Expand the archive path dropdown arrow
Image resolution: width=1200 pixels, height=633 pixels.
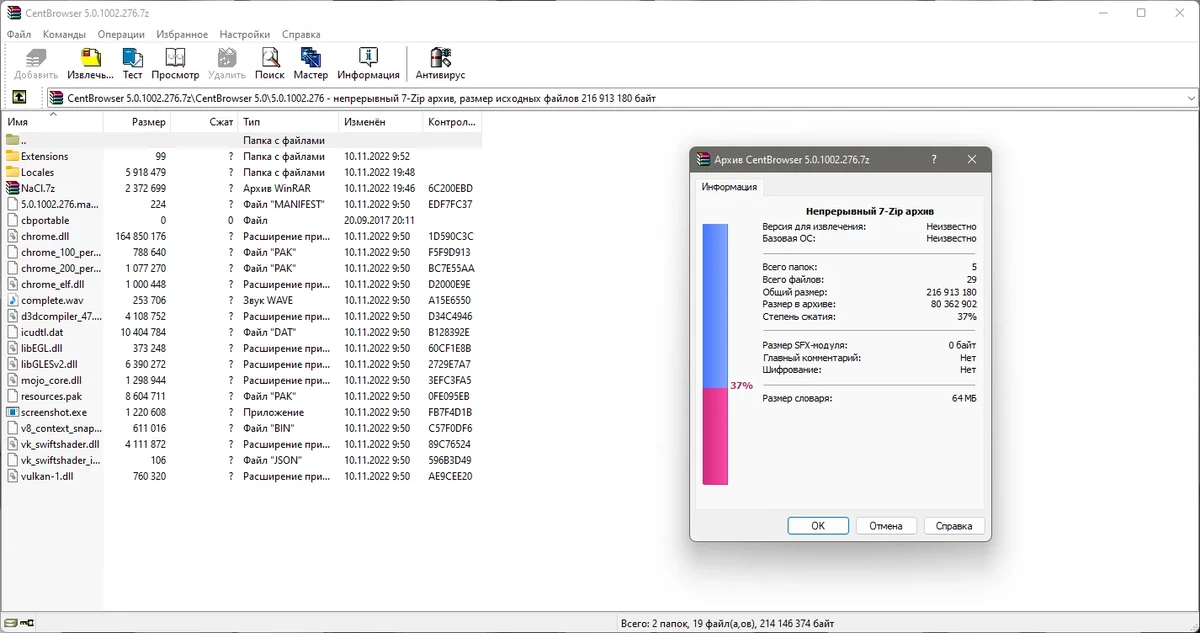tap(1190, 98)
